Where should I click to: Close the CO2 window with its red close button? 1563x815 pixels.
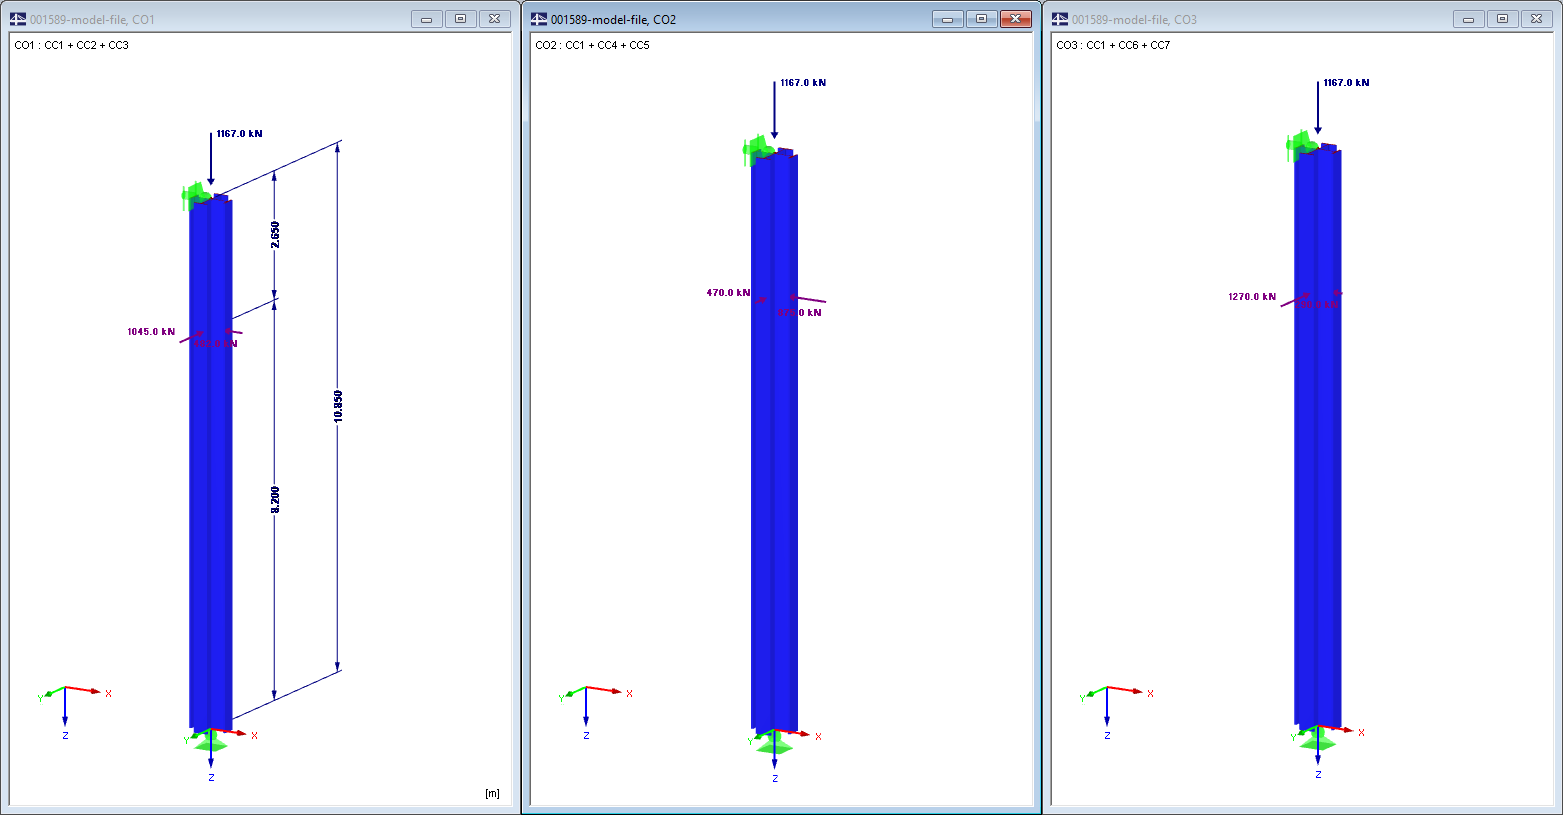point(1016,17)
